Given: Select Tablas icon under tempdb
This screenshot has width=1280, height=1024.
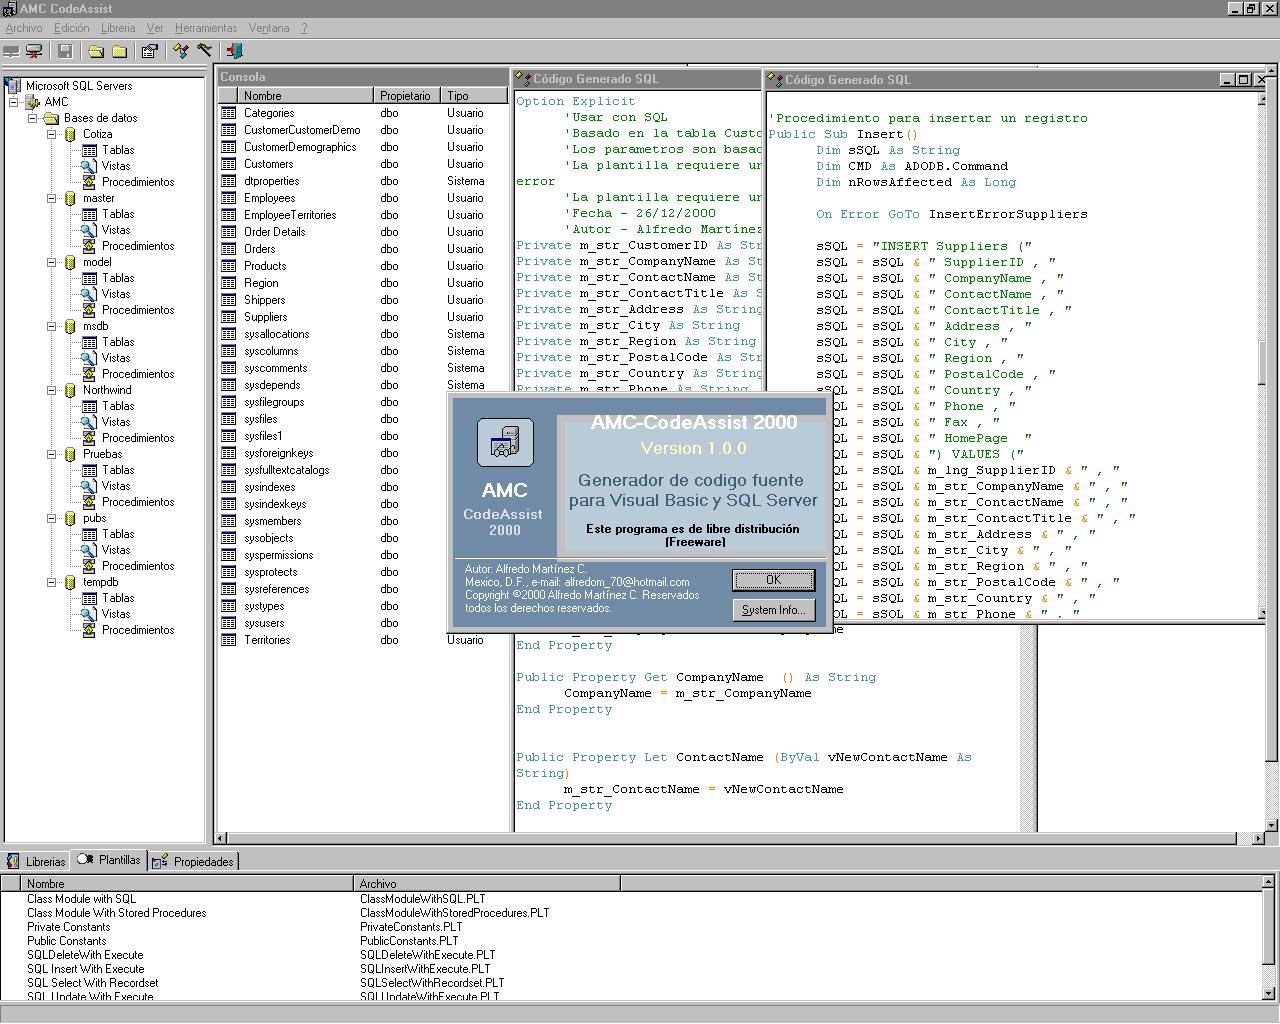Looking at the screenshot, I should pos(89,598).
